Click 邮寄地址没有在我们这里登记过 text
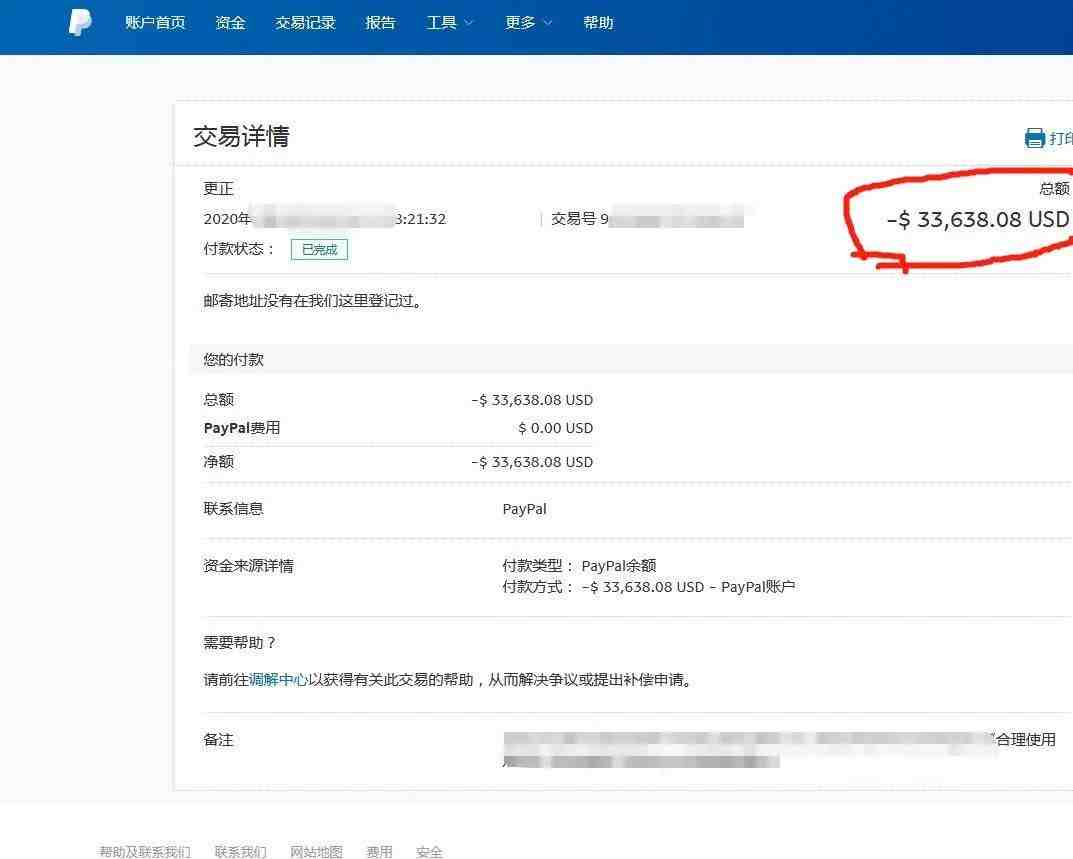1073x859 pixels. click(x=312, y=300)
